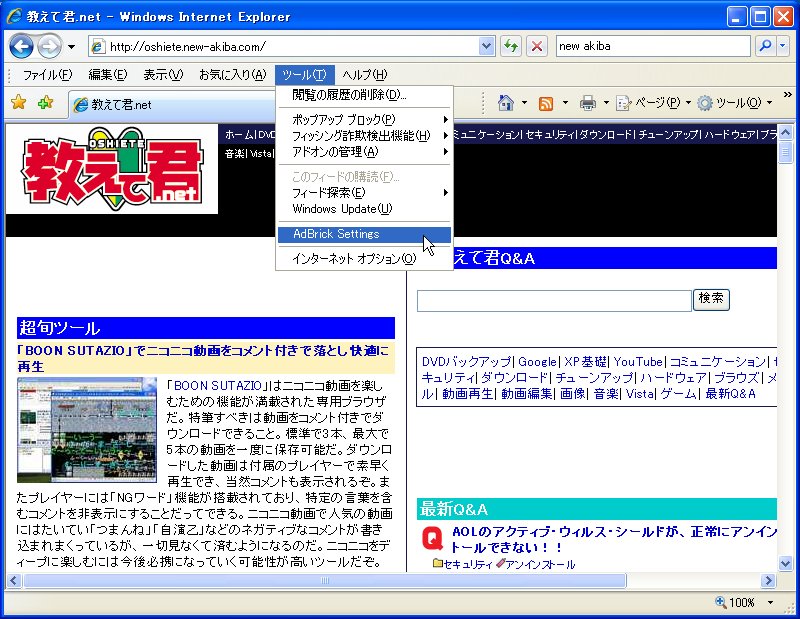Open the ページ(P) command bar menu

(653, 103)
